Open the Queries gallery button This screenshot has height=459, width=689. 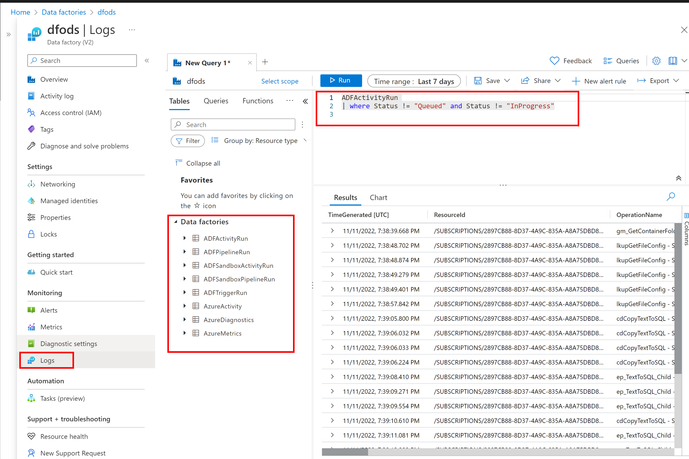[621, 61]
